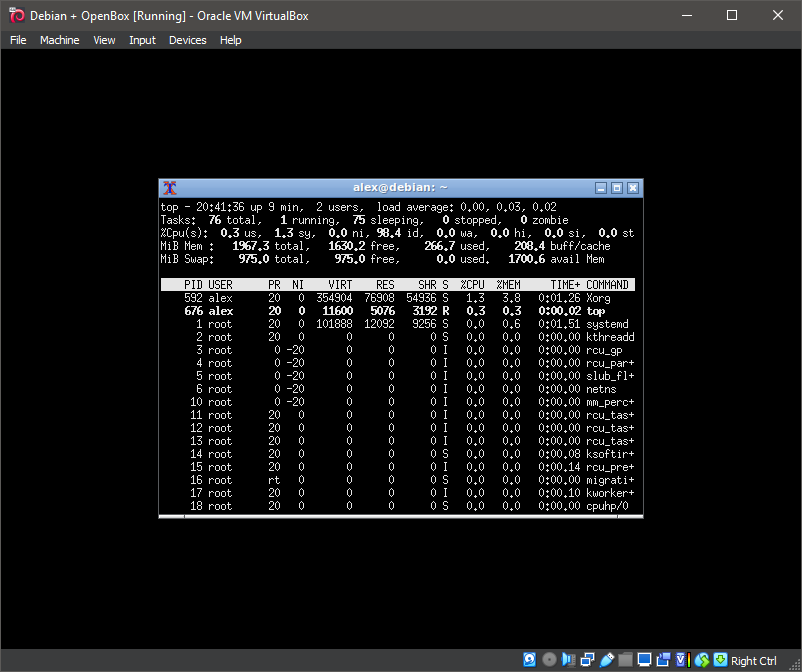
Task: Click the USB devices status icon
Action: (x=606, y=660)
